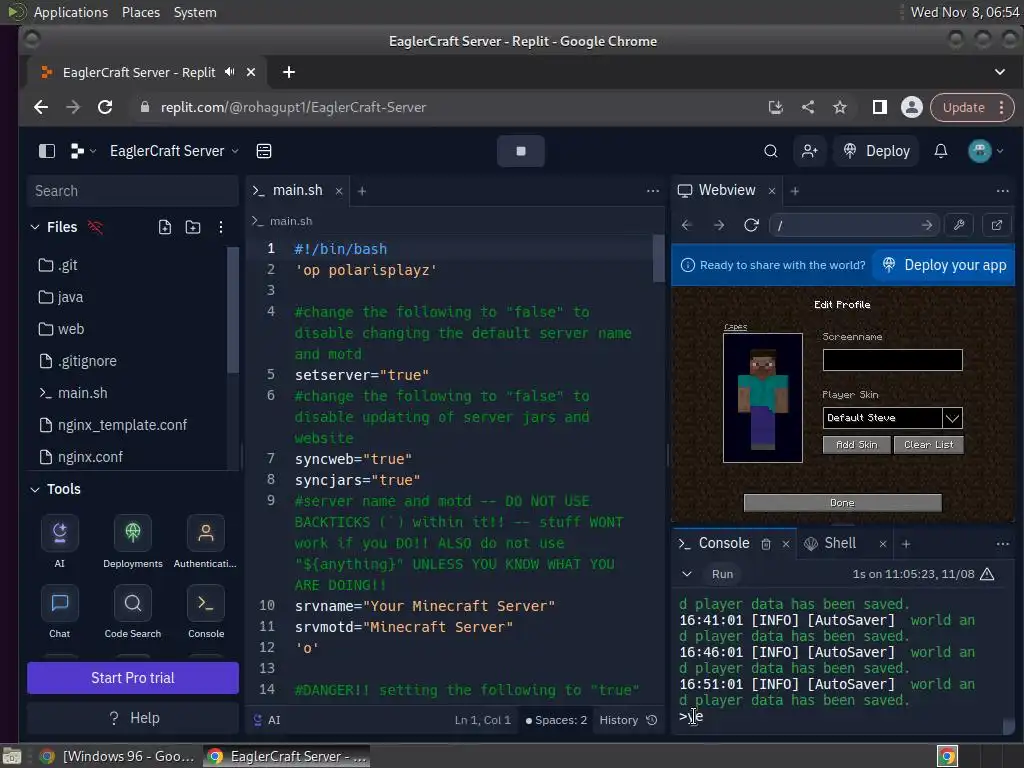The width and height of the screenshot is (1024, 768).
Task: Open file History in the status bar
Action: tap(628, 720)
